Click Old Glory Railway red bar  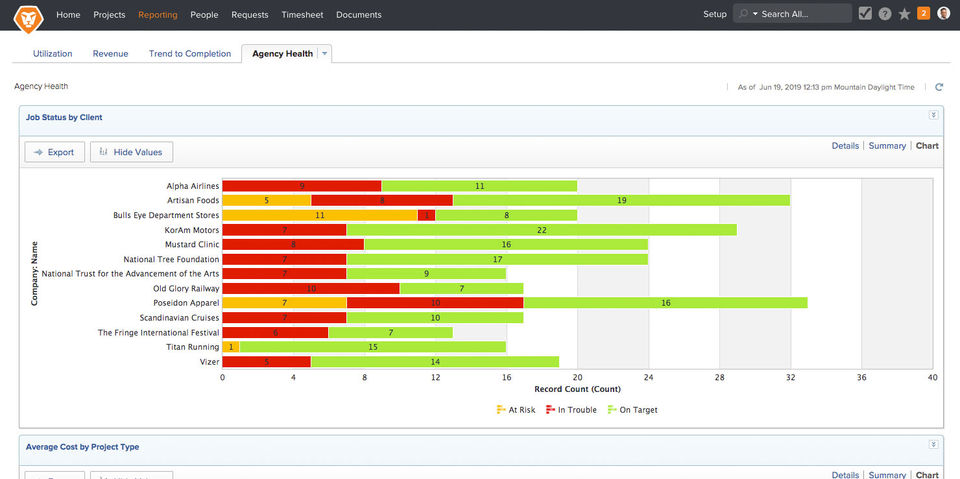(x=311, y=288)
